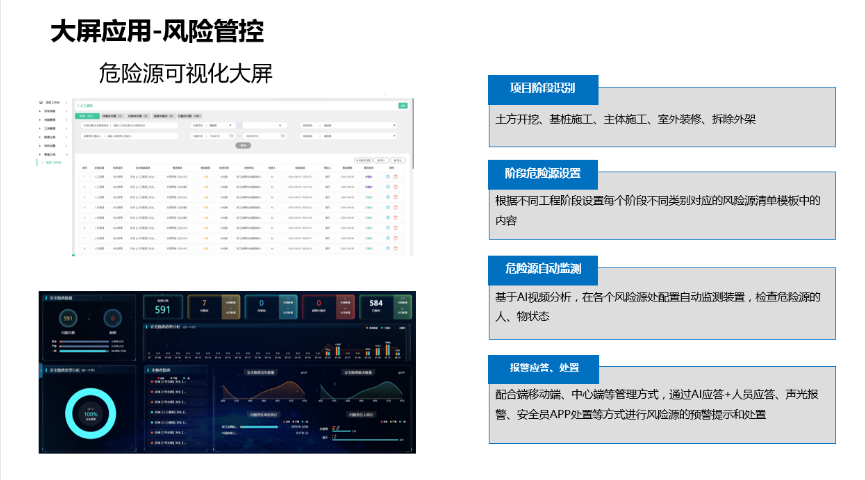Click the 大屏应用-风险管控 slide title
This screenshot has width=865, height=480.
157,31
